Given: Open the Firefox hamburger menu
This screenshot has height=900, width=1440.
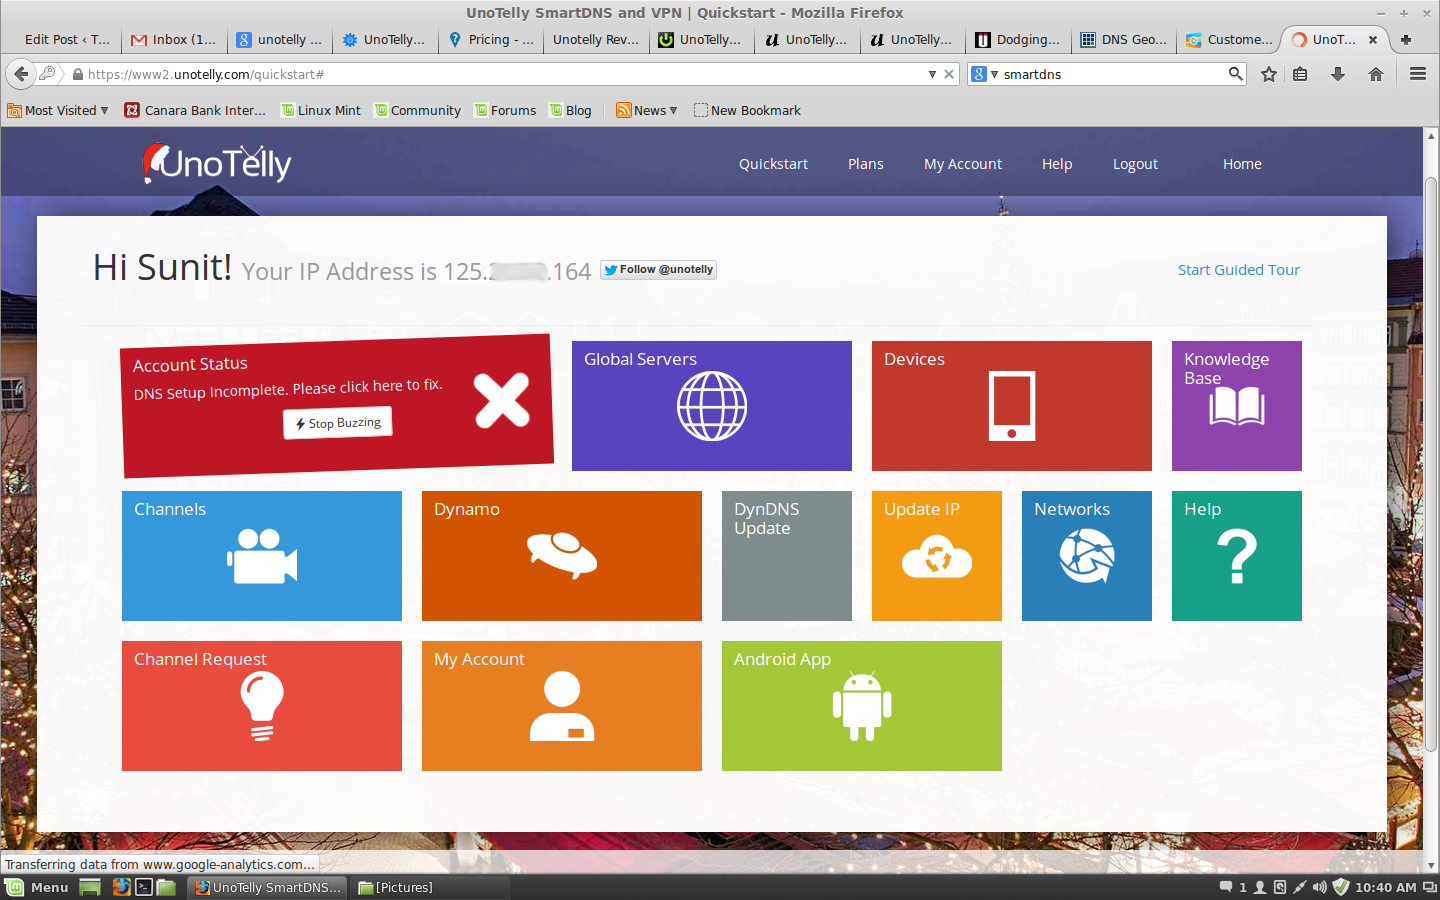Looking at the screenshot, I should [x=1418, y=74].
